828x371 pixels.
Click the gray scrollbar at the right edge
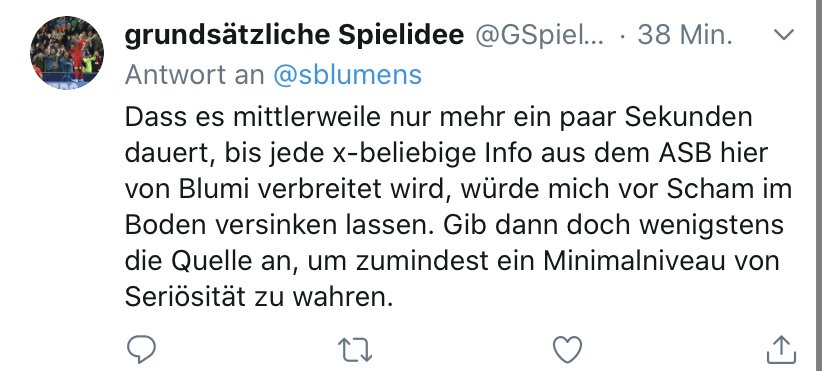click(x=821, y=185)
